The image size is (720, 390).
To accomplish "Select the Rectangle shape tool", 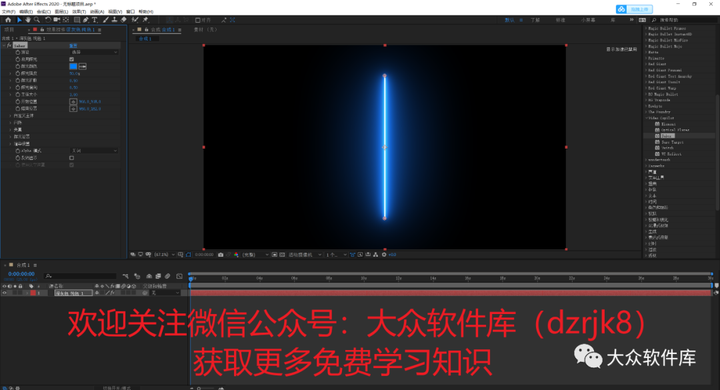I will point(77,20).
